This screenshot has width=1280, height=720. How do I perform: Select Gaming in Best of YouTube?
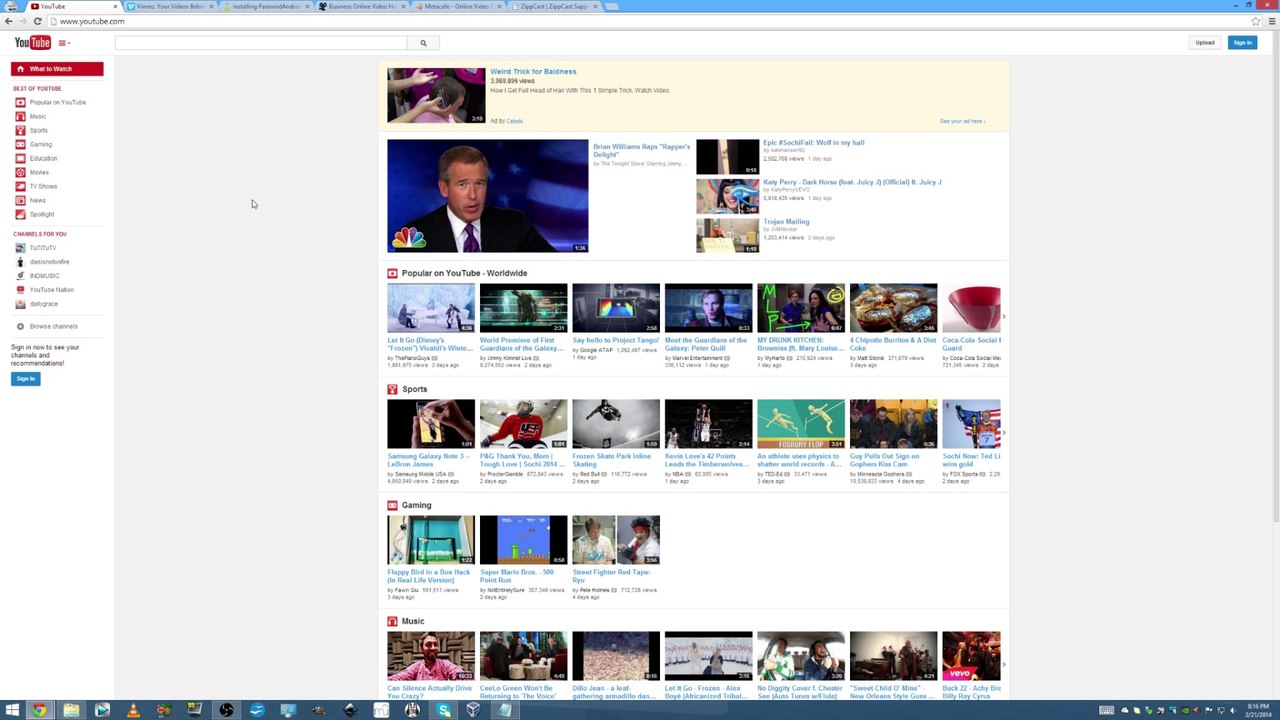click(x=40, y=144)
